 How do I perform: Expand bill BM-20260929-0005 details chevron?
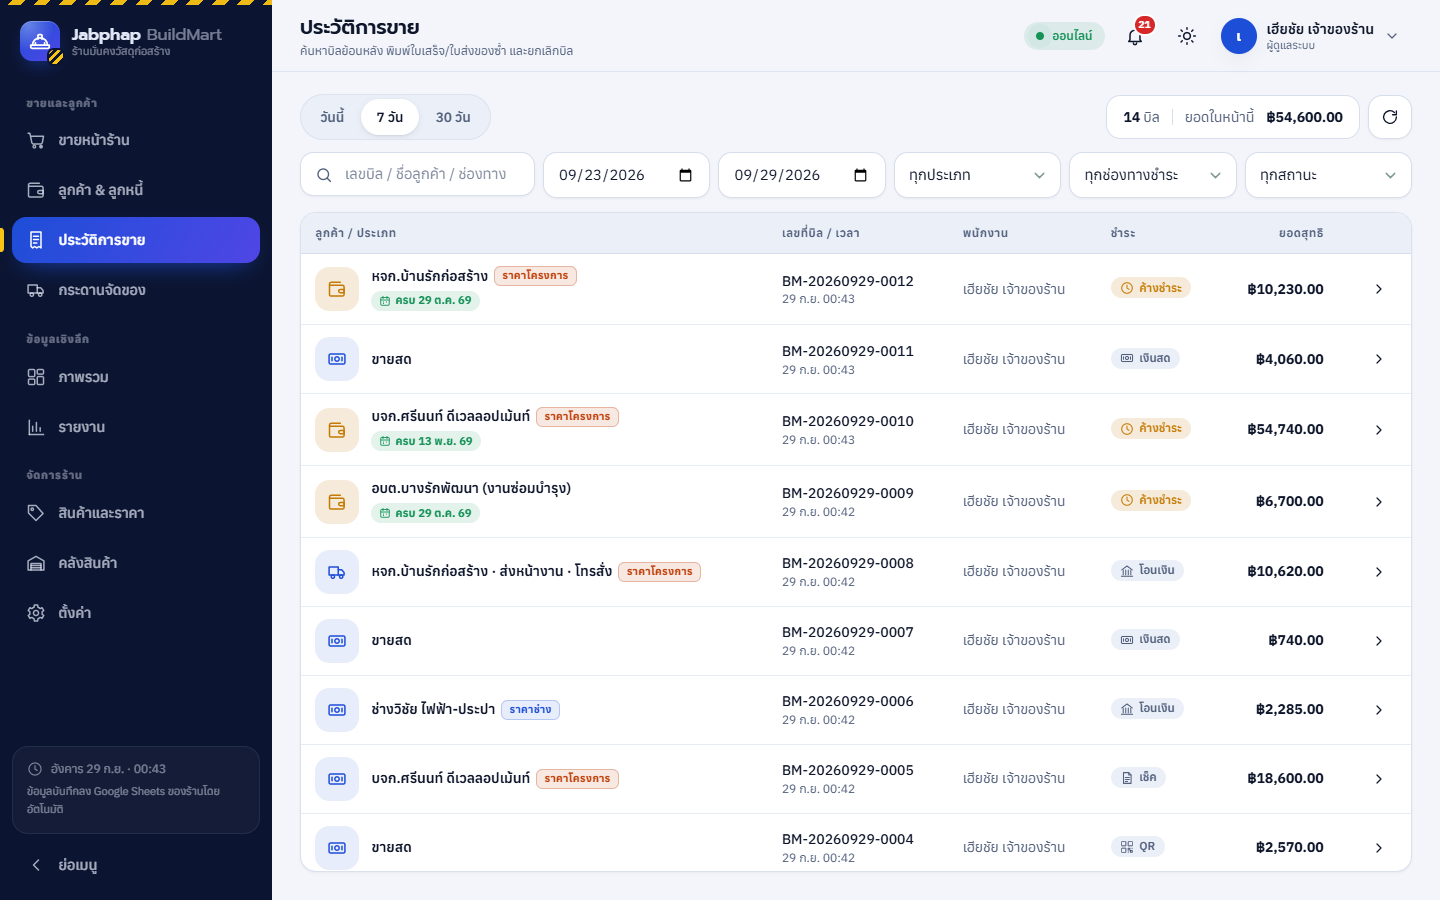1379,779
